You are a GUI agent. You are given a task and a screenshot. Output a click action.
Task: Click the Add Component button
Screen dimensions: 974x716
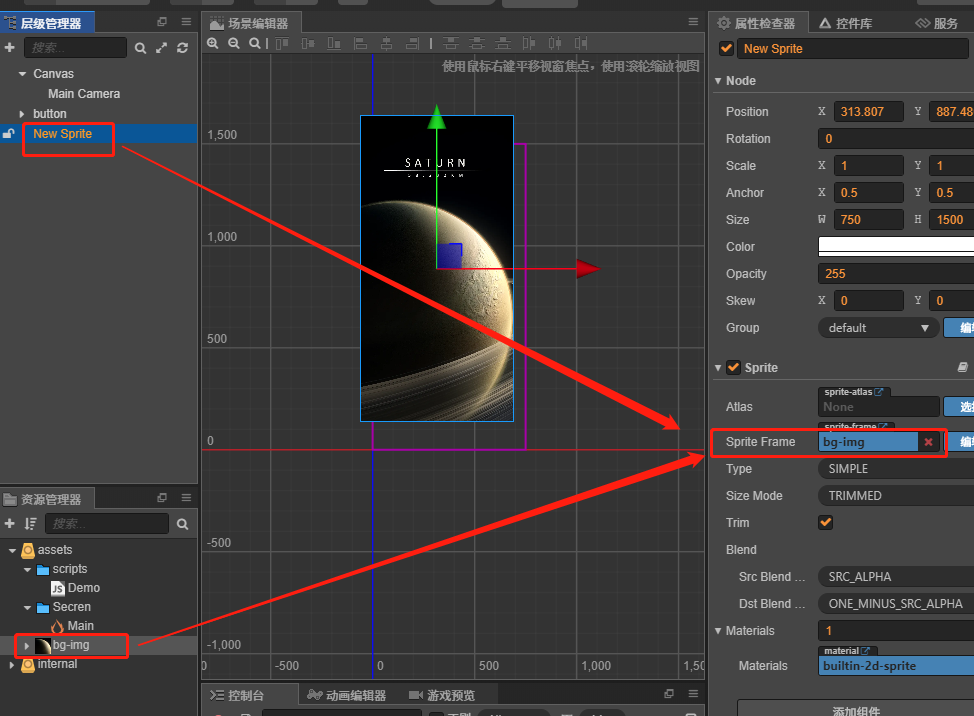click(x=856, y=710)
